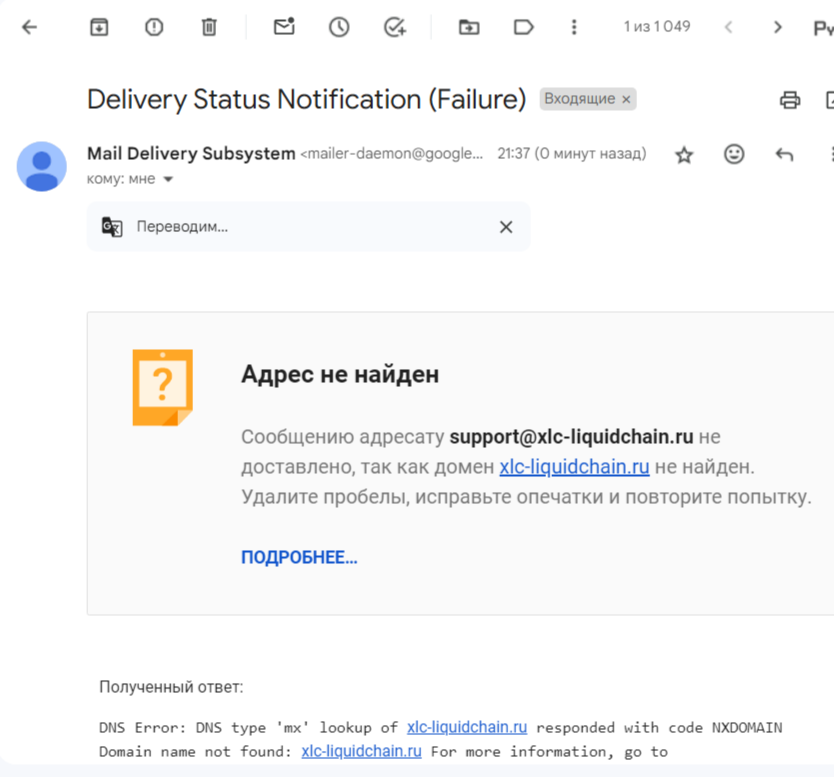Remove the 'Входящие' label from email
The image size is (834, 777).
click(x=627, y=100)
